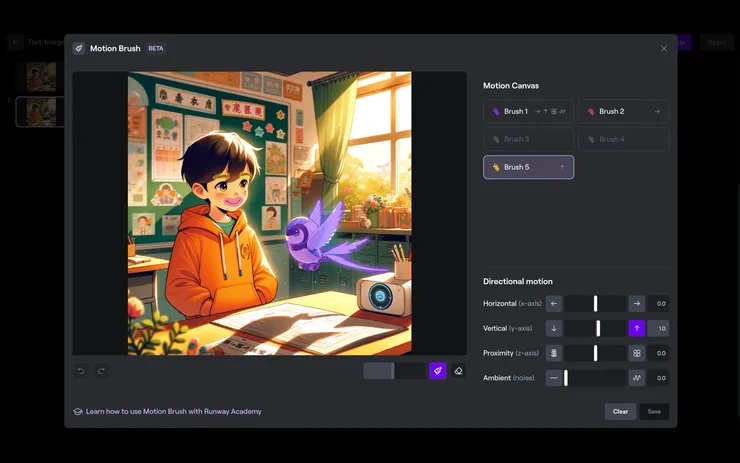Click the Horizontal x-axis slider handle
This screenshot has width=740, height=463.
tap(595, 303)
